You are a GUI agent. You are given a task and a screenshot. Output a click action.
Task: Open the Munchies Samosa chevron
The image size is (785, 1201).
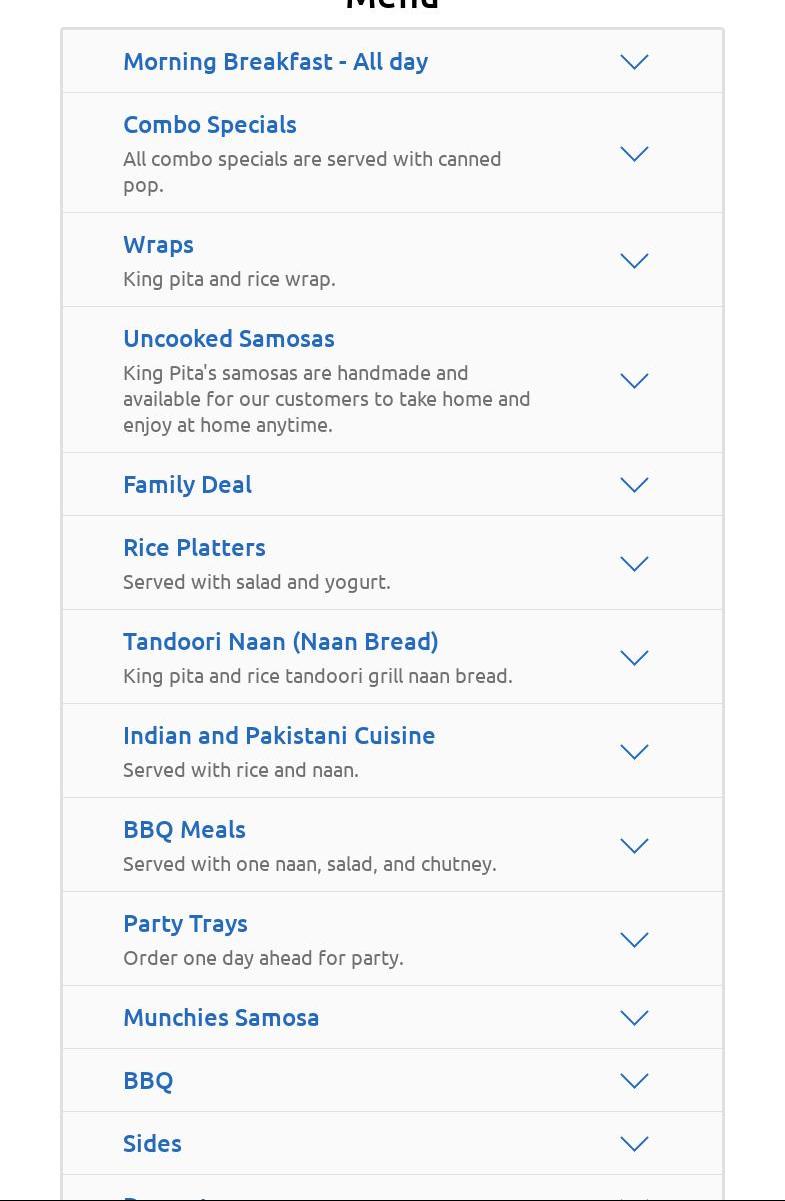point(634,1018)
